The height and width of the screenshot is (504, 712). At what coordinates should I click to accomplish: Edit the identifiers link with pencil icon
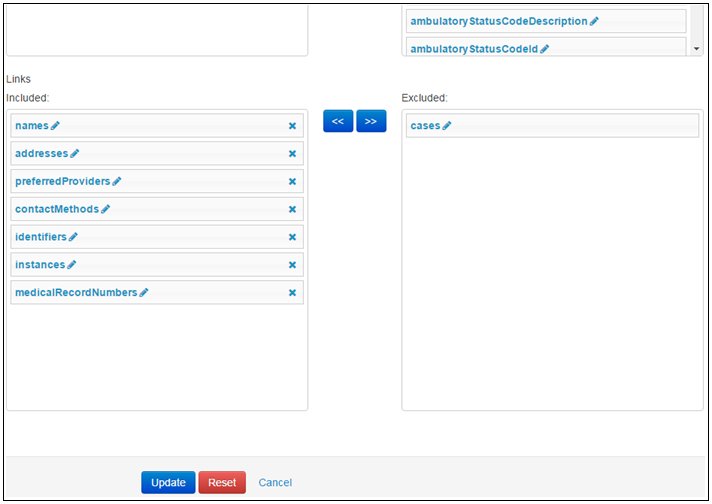click(x=73, y=238)
